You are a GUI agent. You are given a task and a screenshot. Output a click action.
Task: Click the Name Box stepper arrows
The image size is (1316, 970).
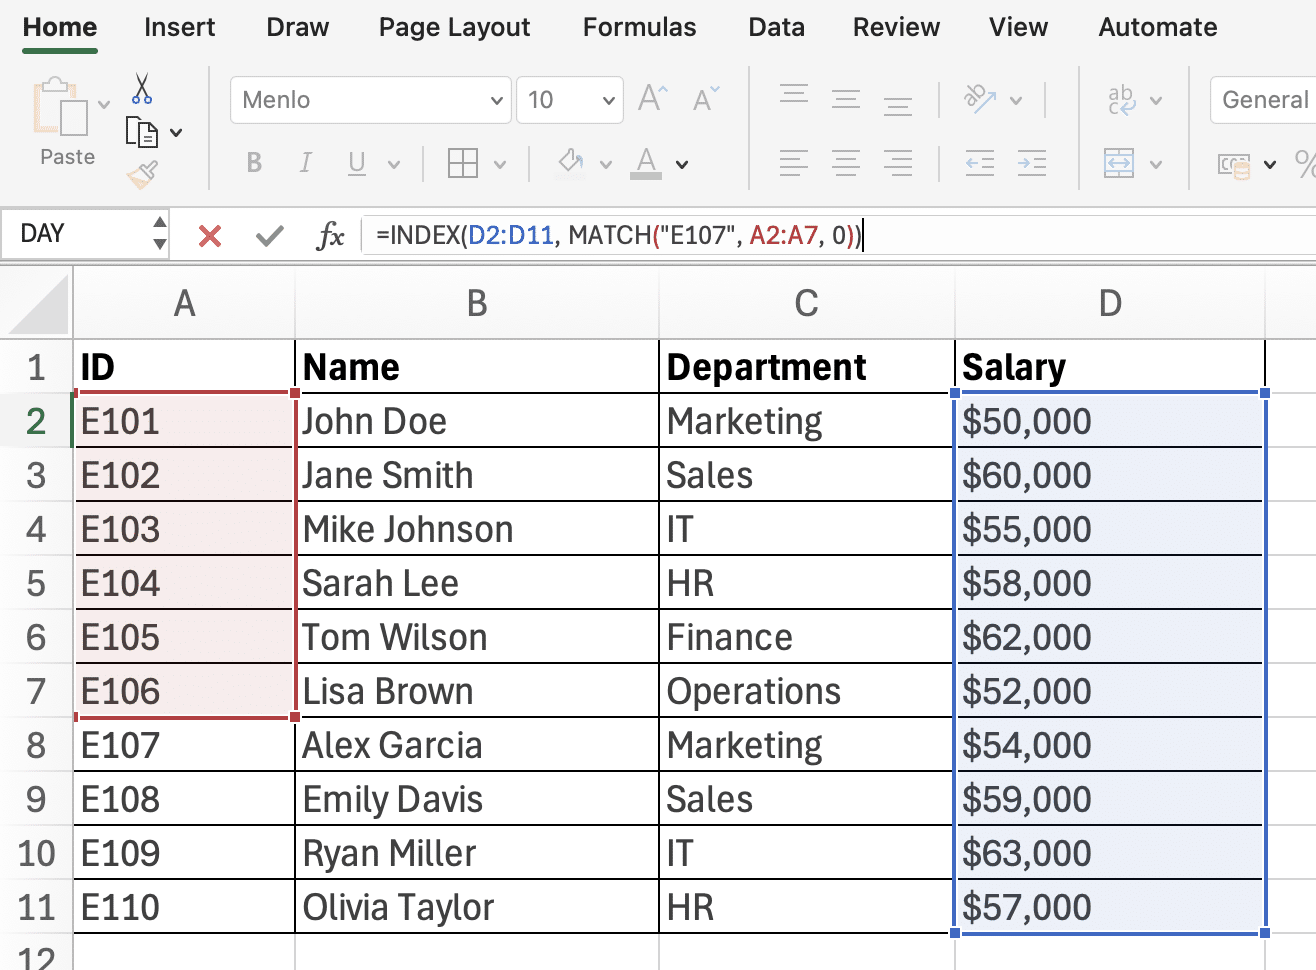tap(160, 233)
